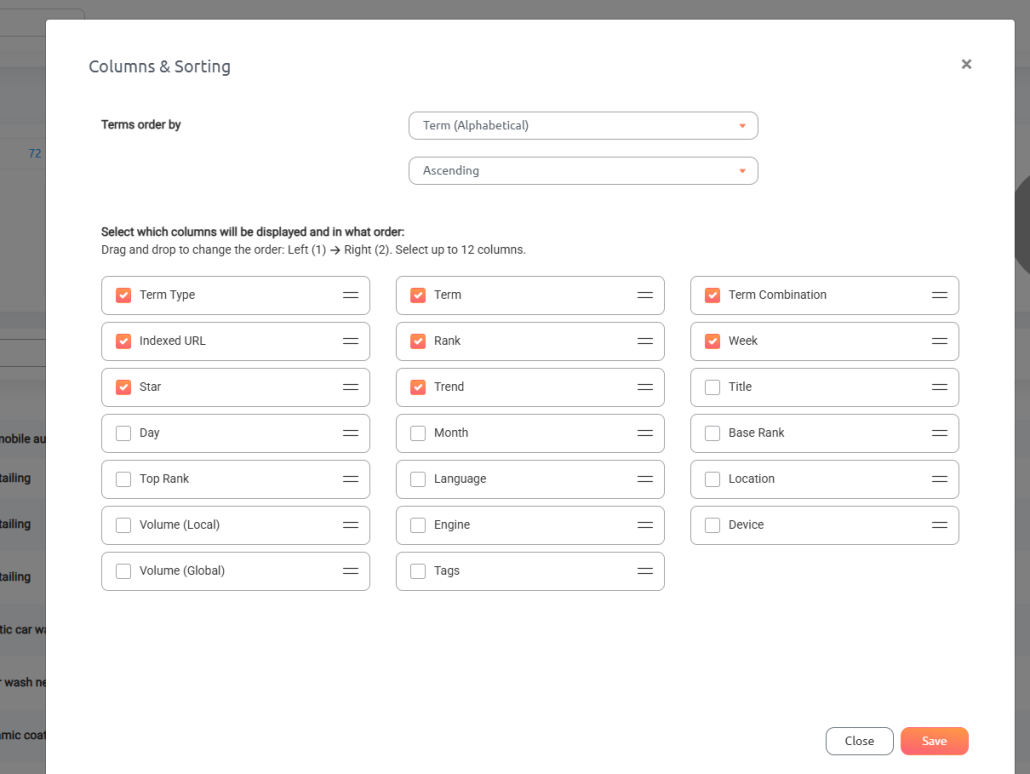Uncheck the Star column checkbox
This screenshot has height=774, width=1030.
123,387
